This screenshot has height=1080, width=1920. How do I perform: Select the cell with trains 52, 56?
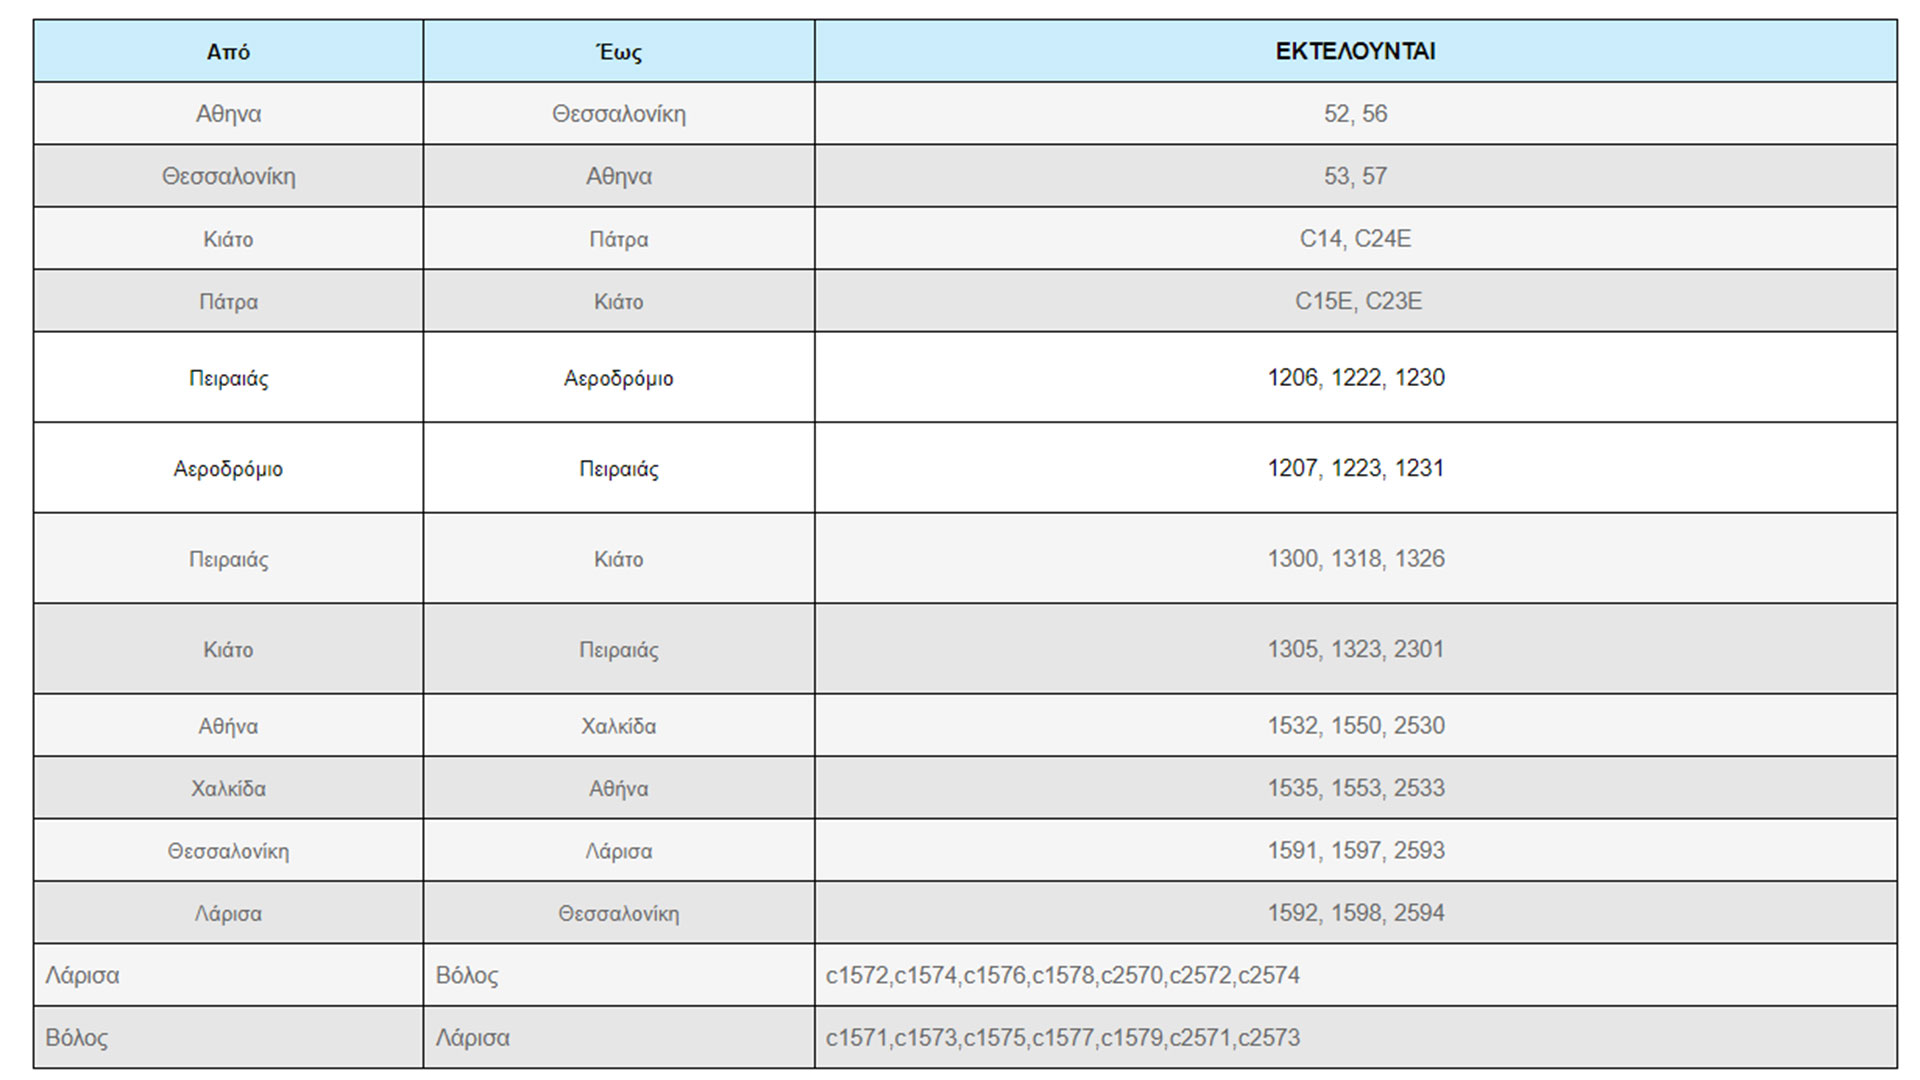(x=1355, y=114)
